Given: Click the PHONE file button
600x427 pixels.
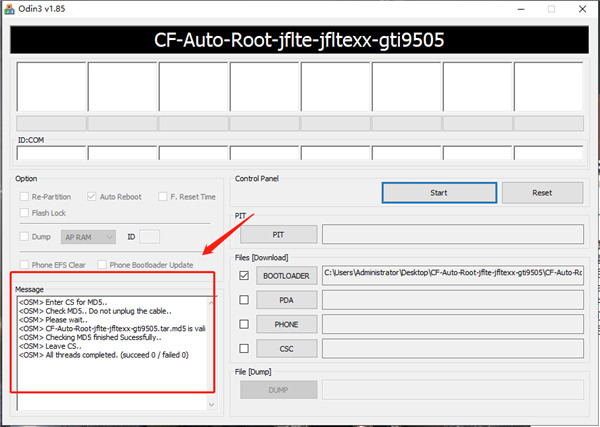Looking at the screenshot, I should [287, 324].
